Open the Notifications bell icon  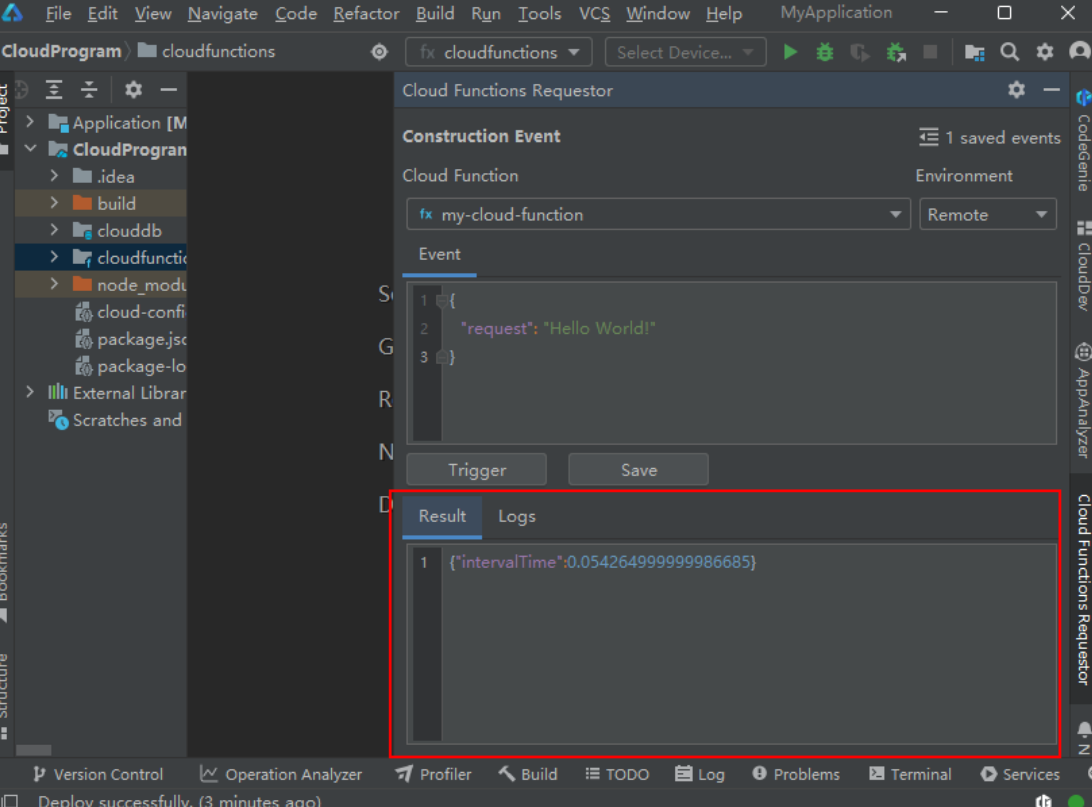click(1084, 730)
